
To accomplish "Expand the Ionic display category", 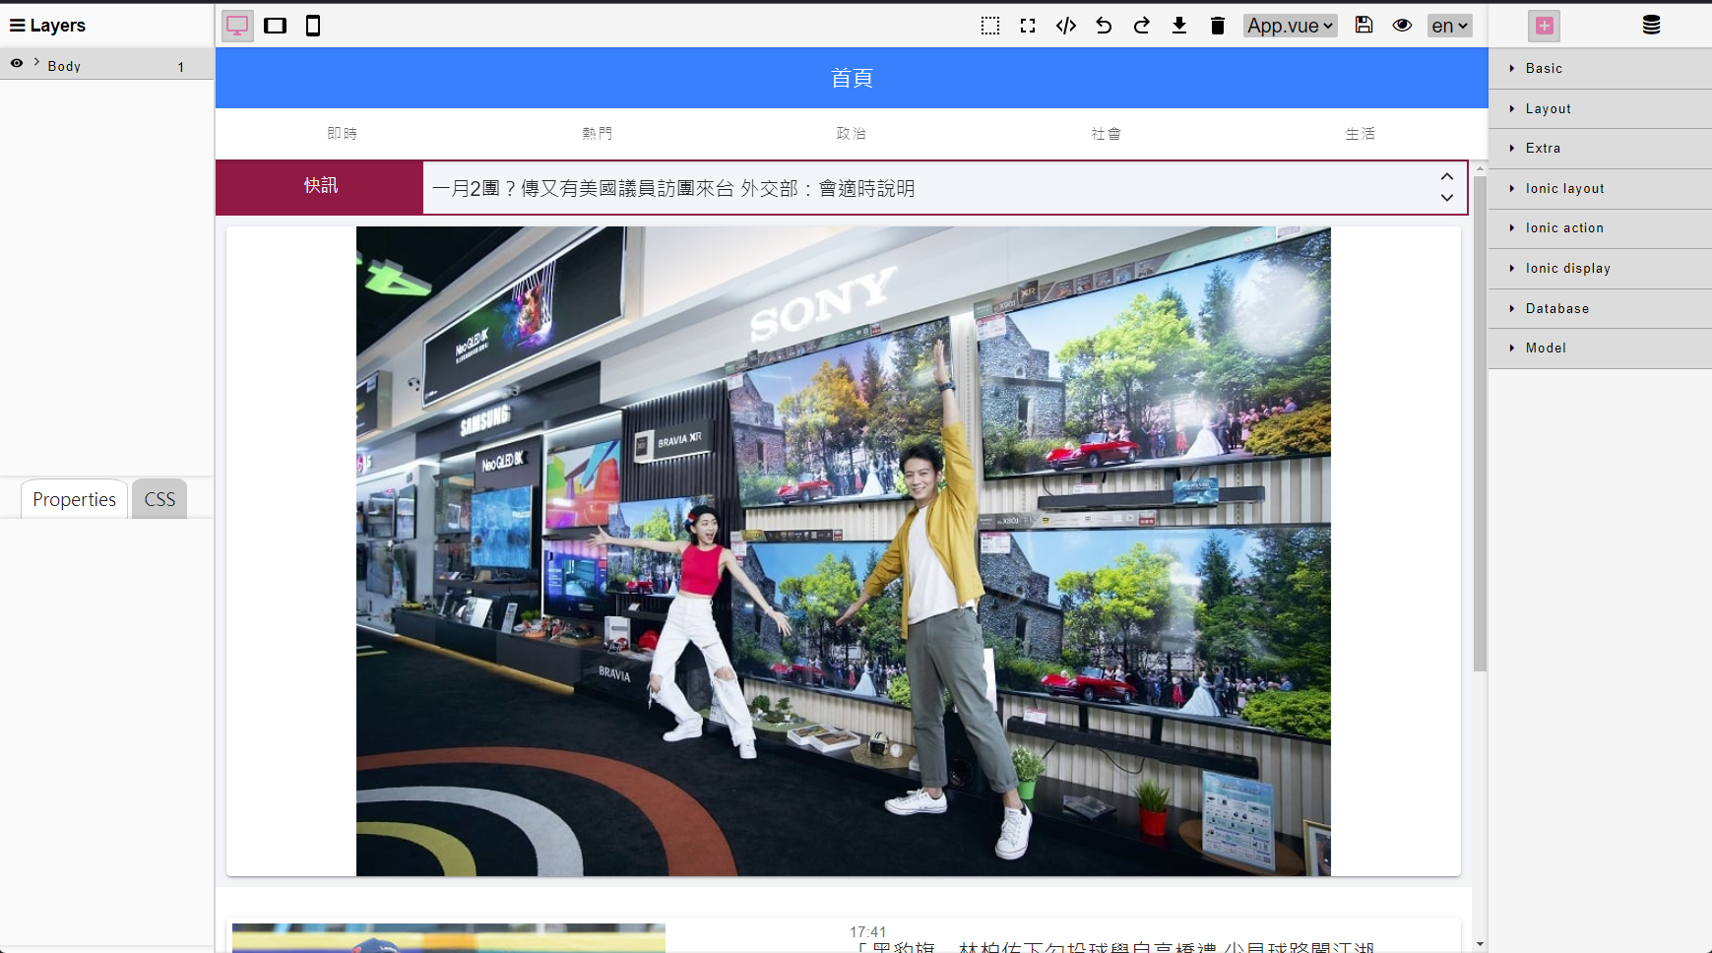I will 1600,269.
